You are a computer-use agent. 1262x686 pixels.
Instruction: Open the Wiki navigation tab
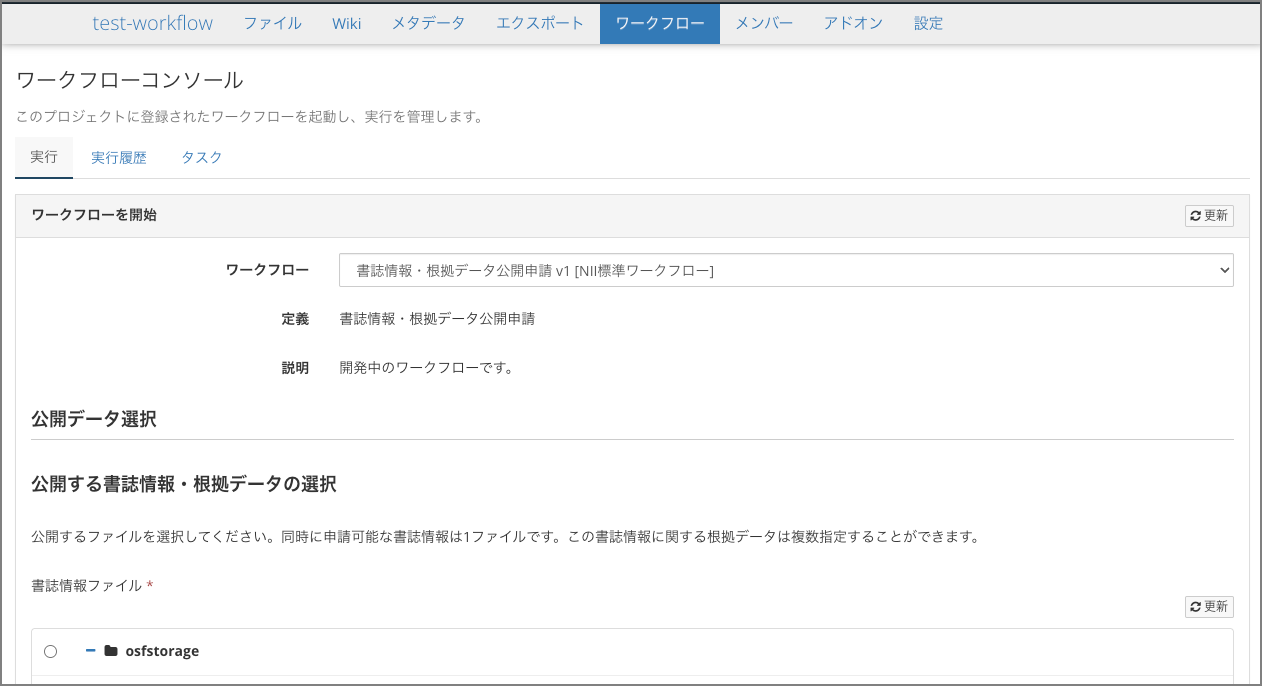point(346,23)
